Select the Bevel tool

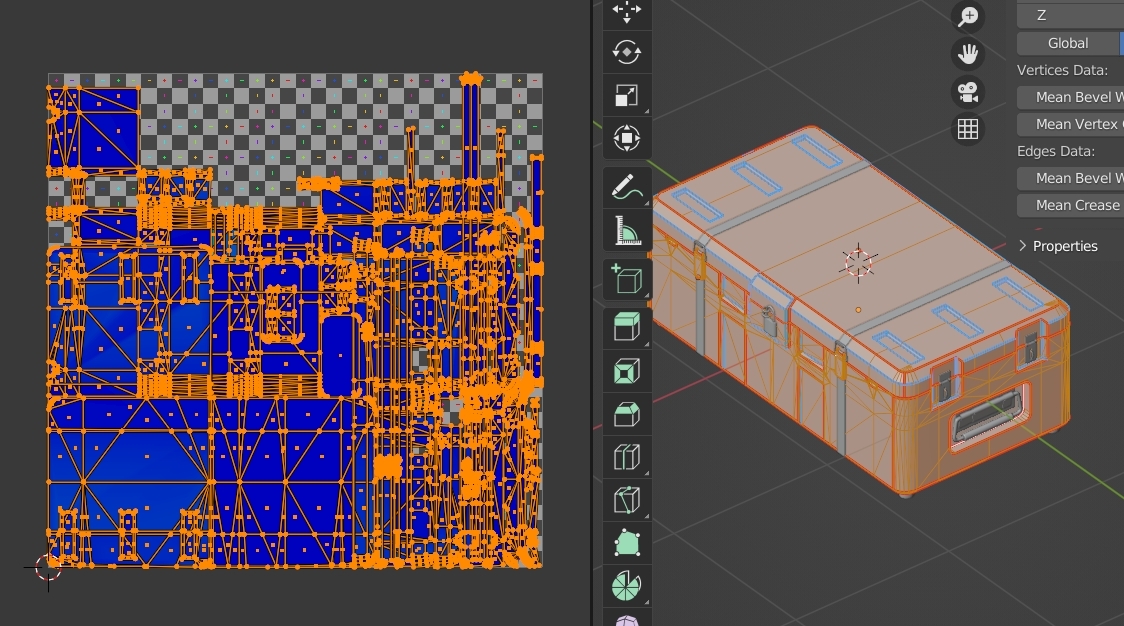627,414
